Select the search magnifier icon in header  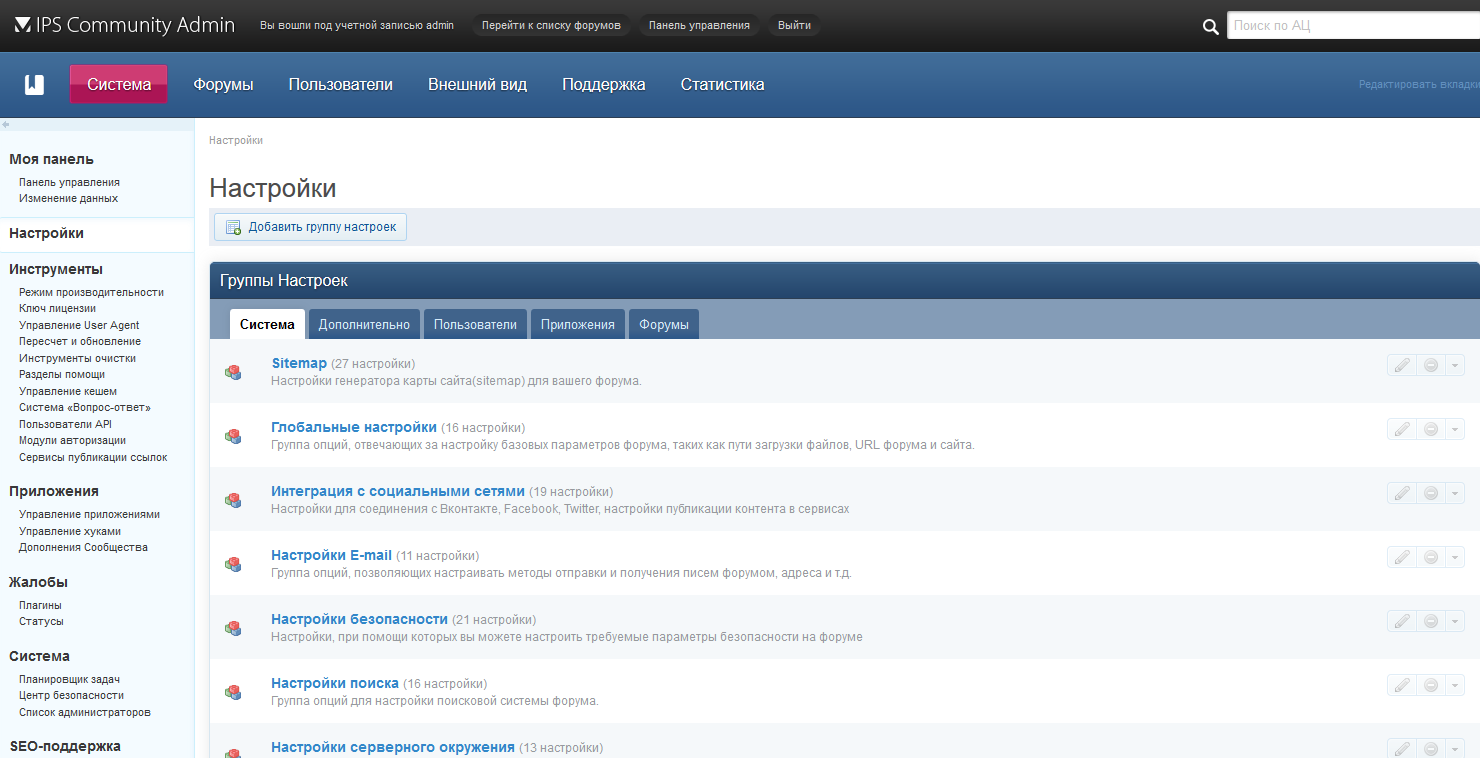click(1210, 25)
